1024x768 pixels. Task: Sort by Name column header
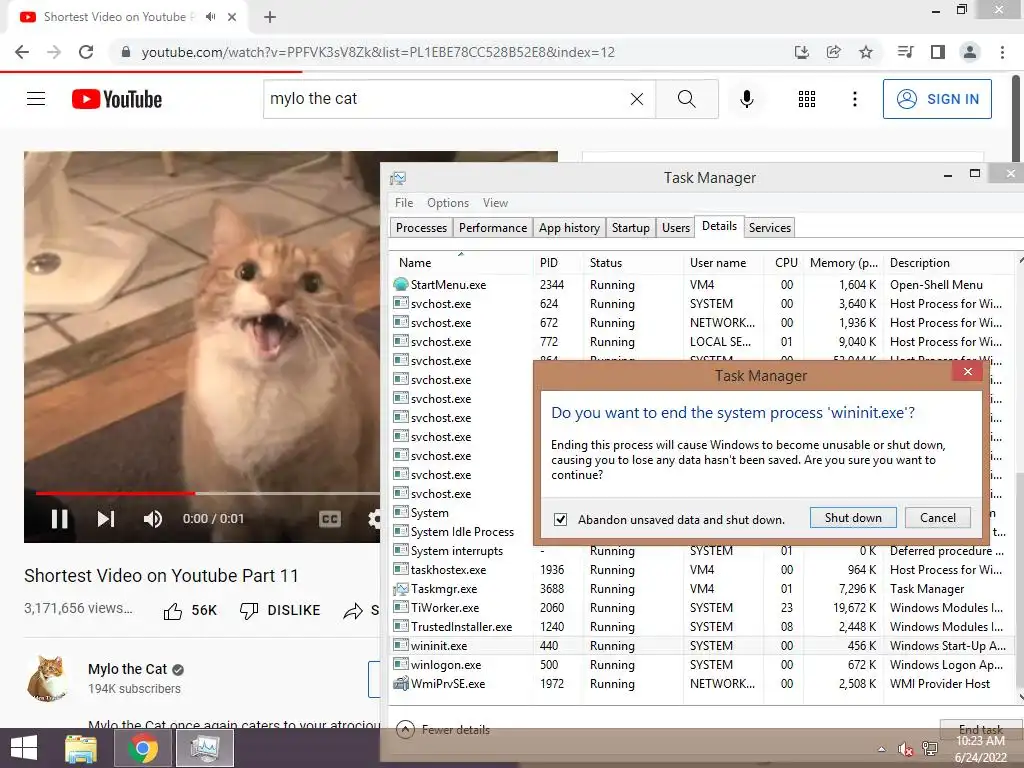pos(461,263)
